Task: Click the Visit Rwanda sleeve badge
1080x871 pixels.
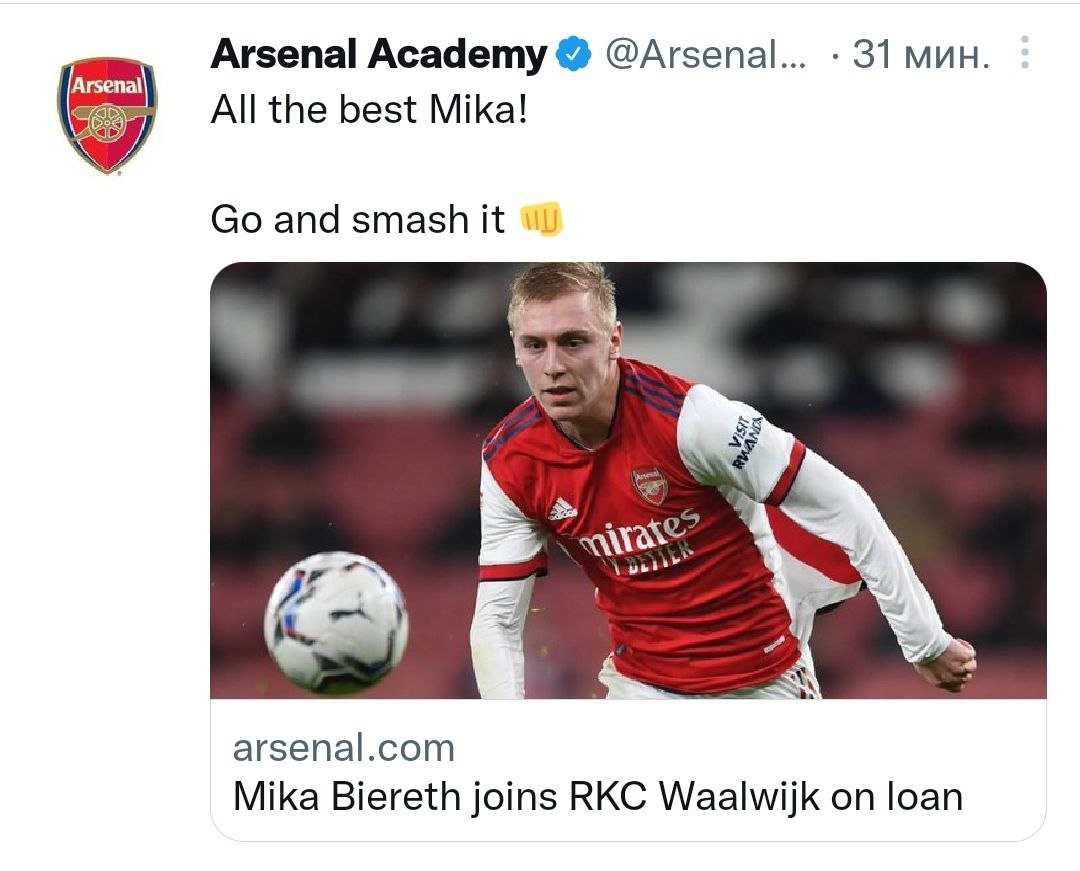Action: [x=746, y=440]
